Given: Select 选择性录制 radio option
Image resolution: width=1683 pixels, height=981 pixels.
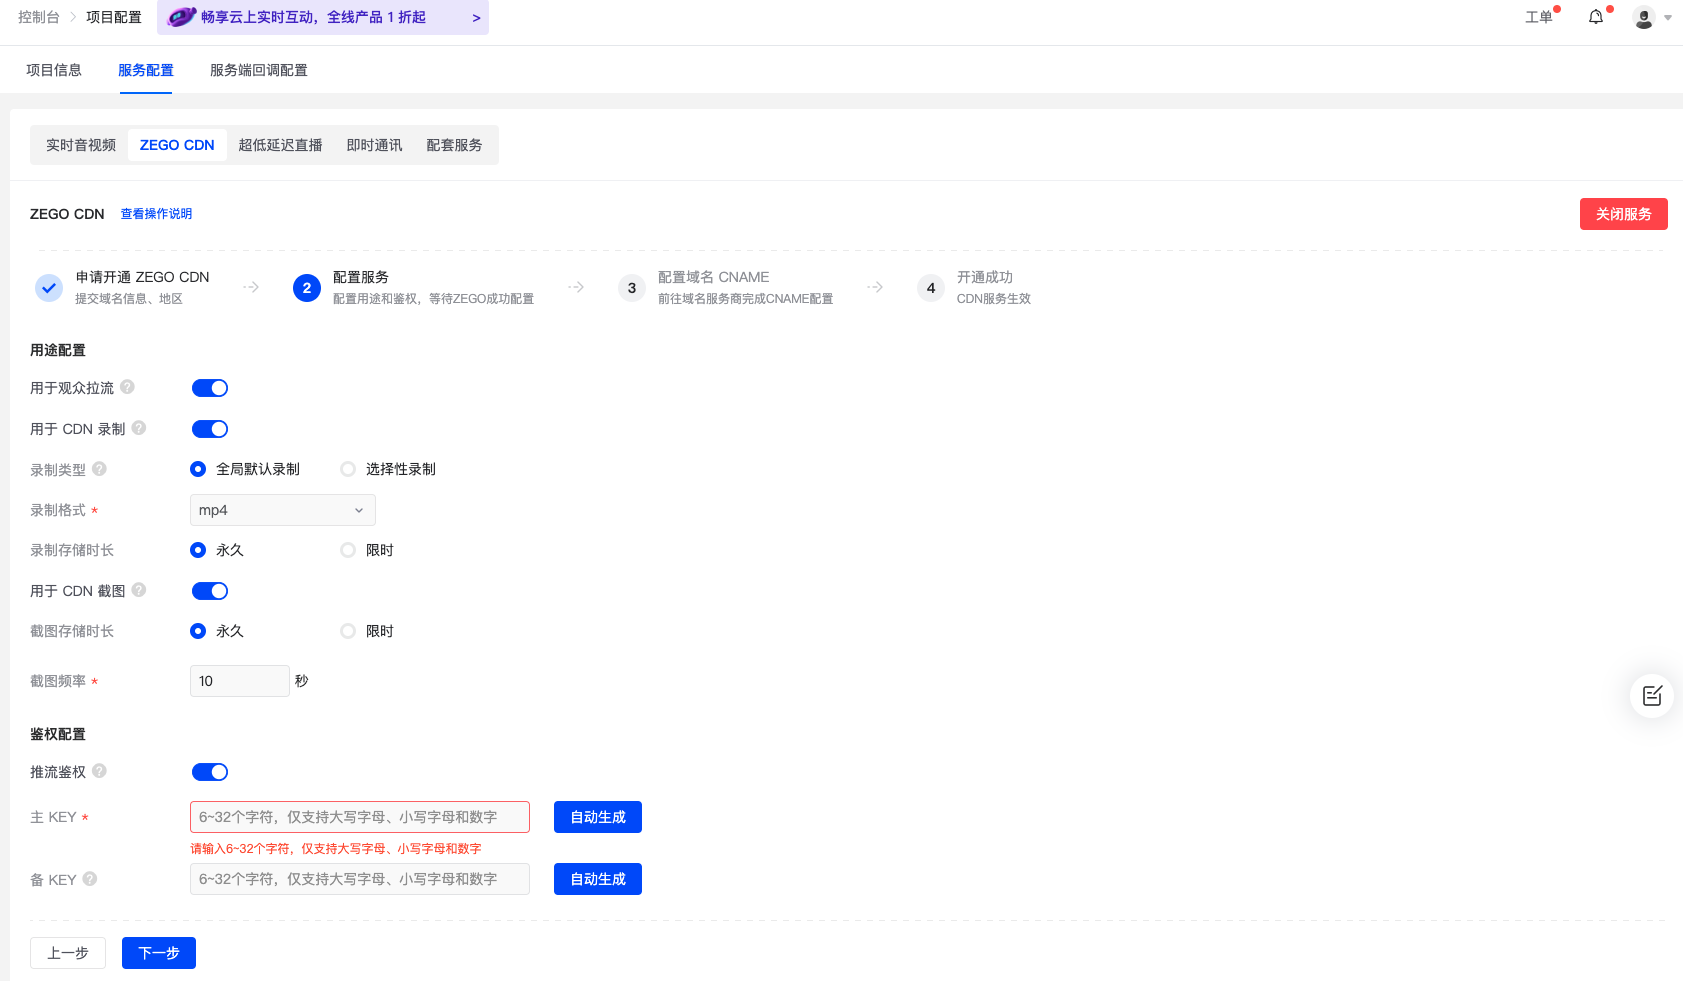Looking at the screenshot, I should [x=348, y=469].
